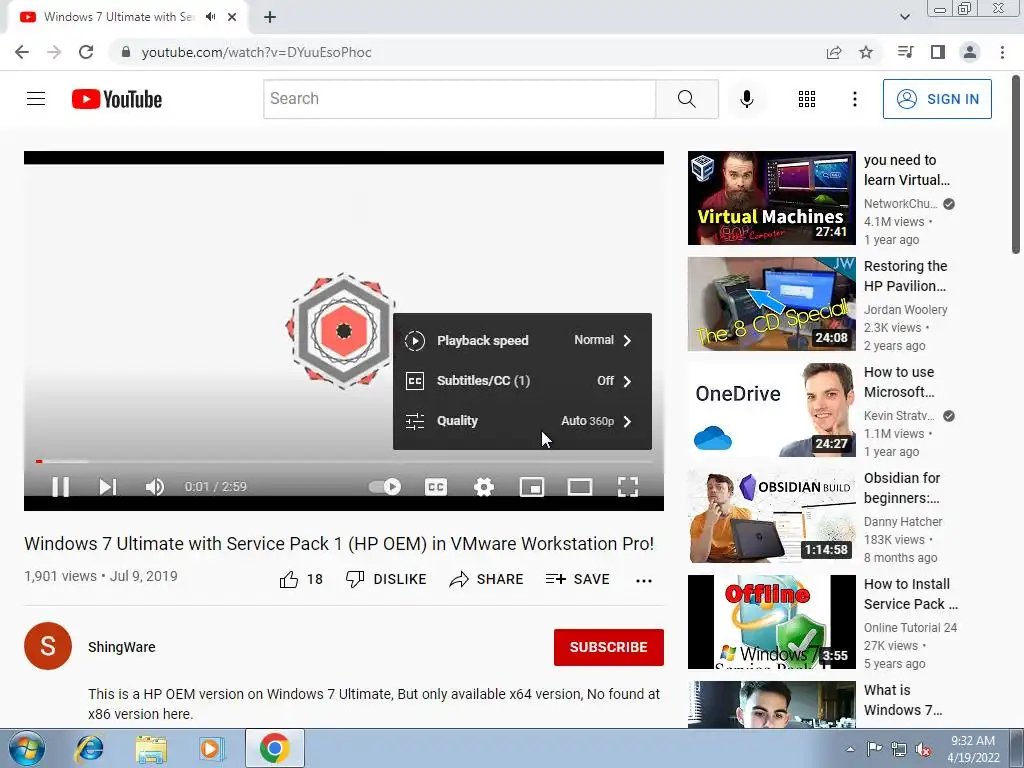The width and height of the screenshot is (1024, 768).
Task: Open Chrome media controls icon
Action: point(905,52)
